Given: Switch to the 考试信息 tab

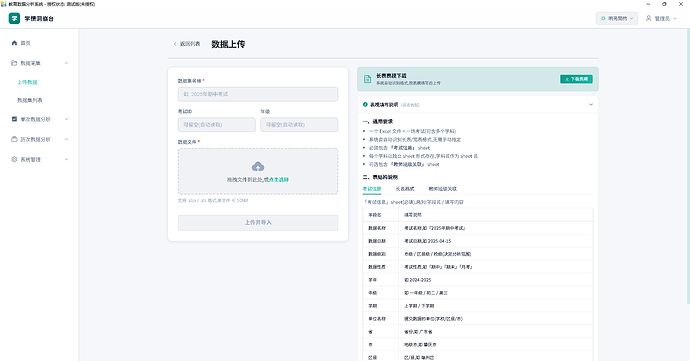Looking at the screenshot, I should click(x=372, y=189).
